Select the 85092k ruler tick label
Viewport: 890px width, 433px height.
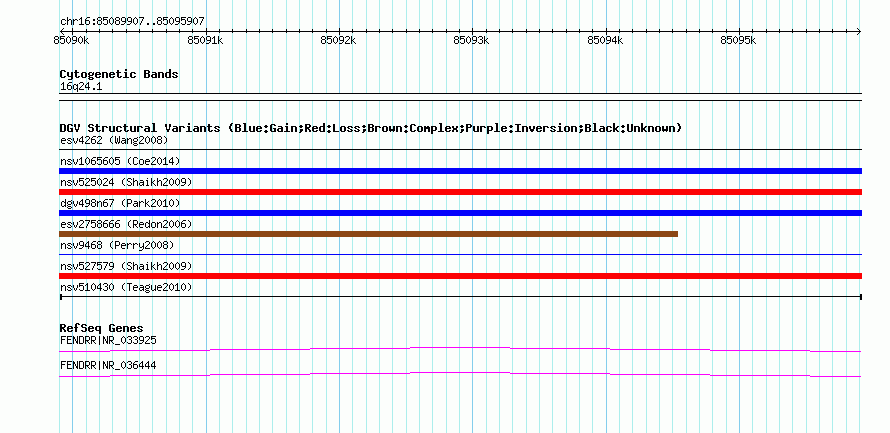pyautogui.click(x=339, y=40)
